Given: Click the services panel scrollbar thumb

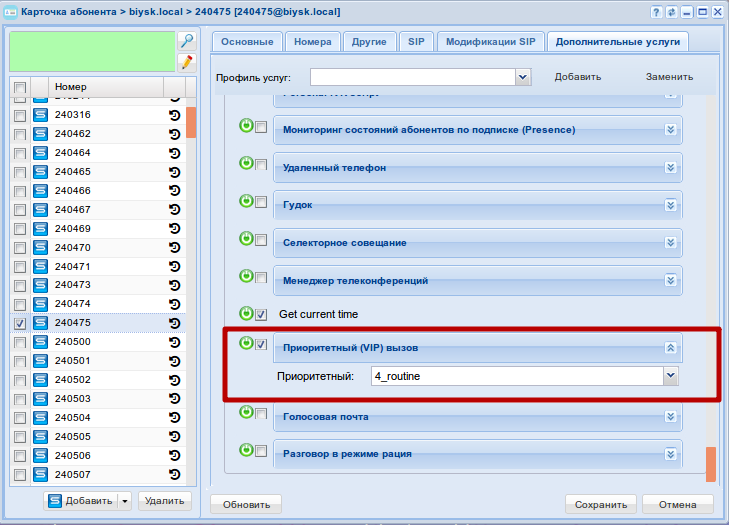Looking at the screenshot, I should tap(710, 464).
